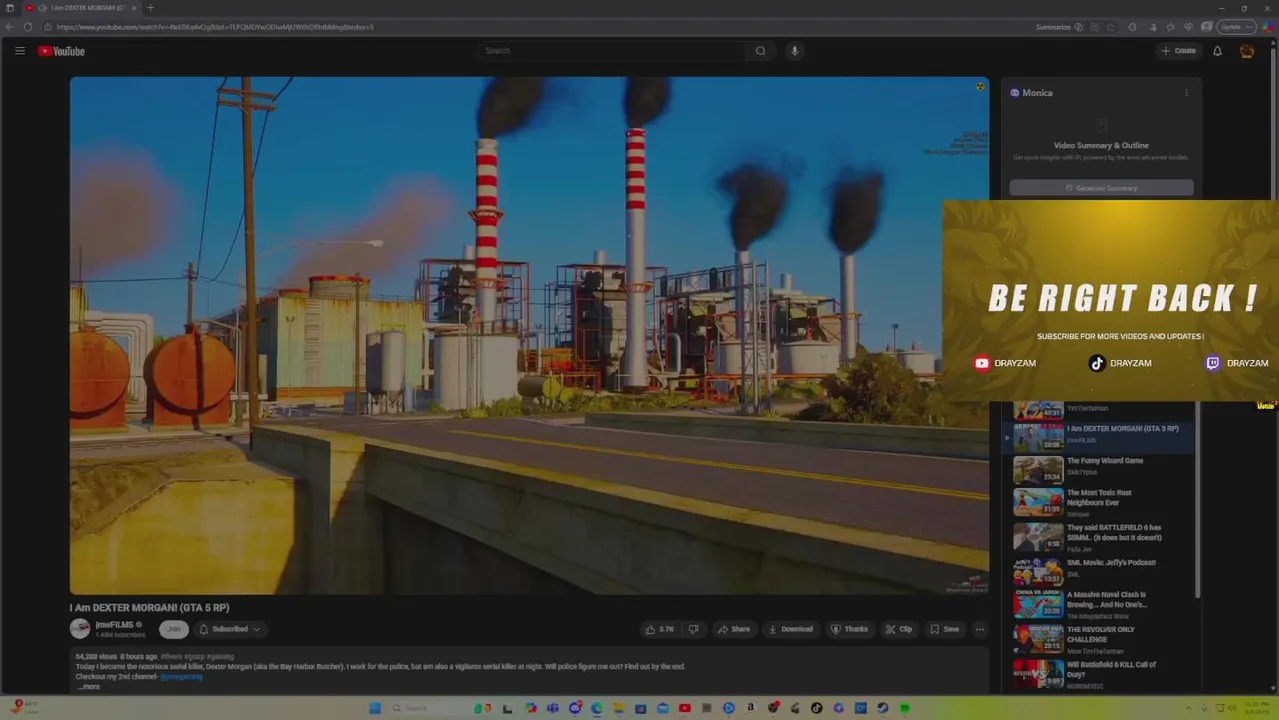
Task: Open a new browser tab
Action: pyautogui.click(x=150, y=8)
